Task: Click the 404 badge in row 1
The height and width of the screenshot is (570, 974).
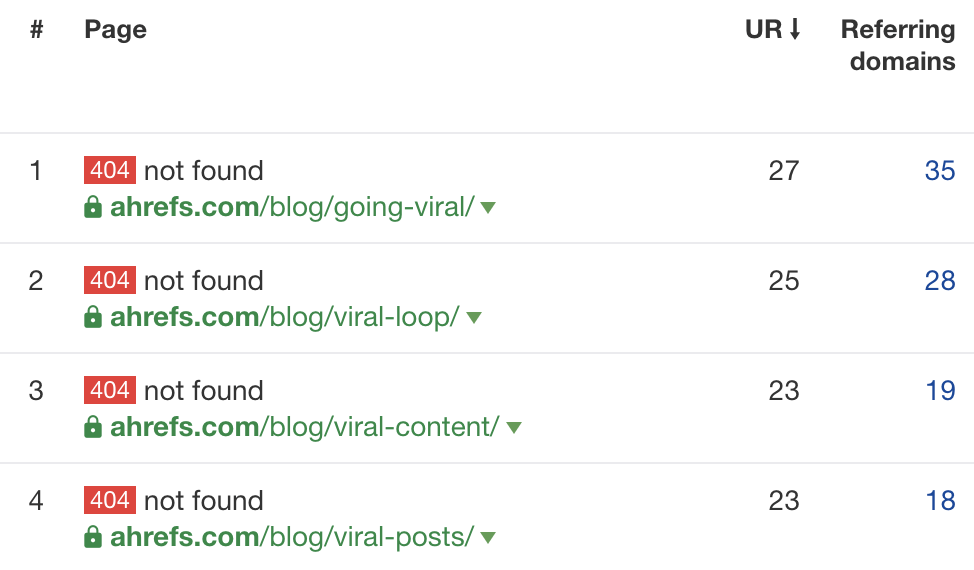Action: click(x=109, y=170)
